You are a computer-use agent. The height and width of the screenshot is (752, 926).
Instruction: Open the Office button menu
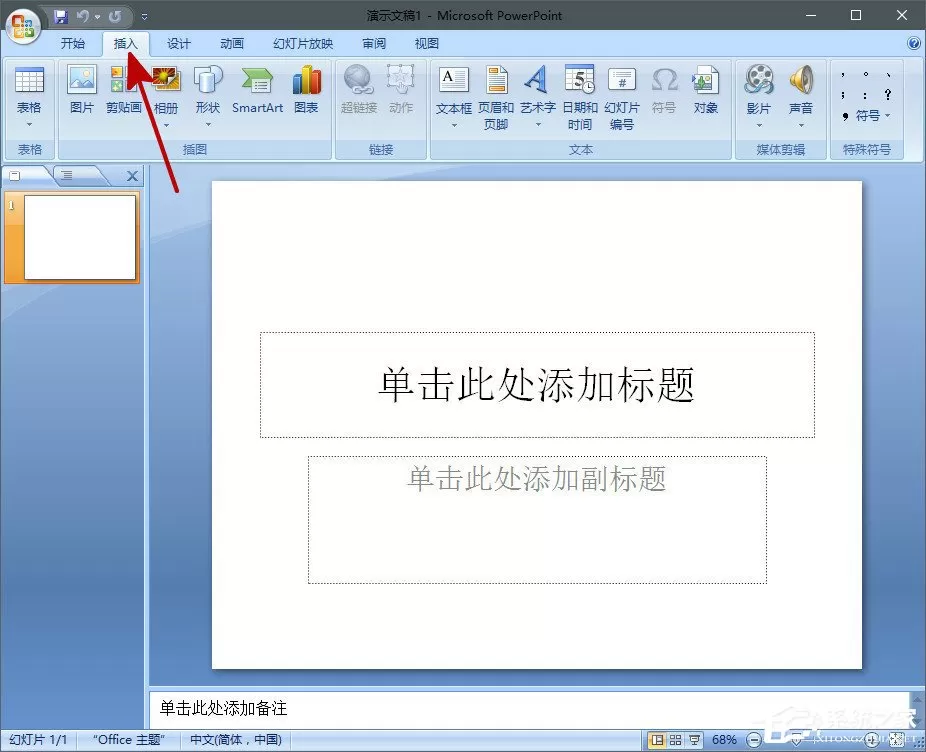pos(23,26)
